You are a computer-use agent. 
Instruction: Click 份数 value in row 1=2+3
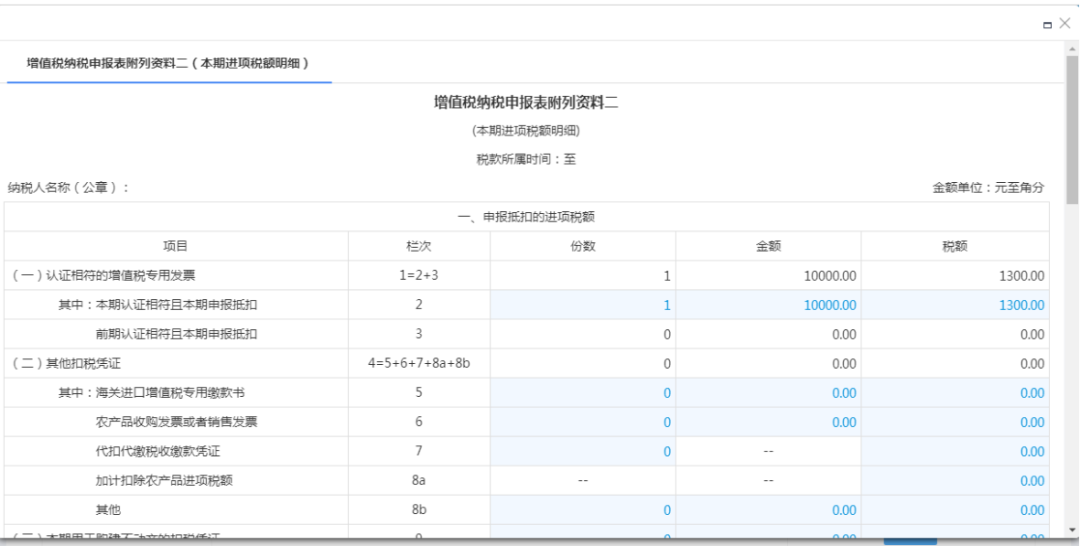[667, 276]
